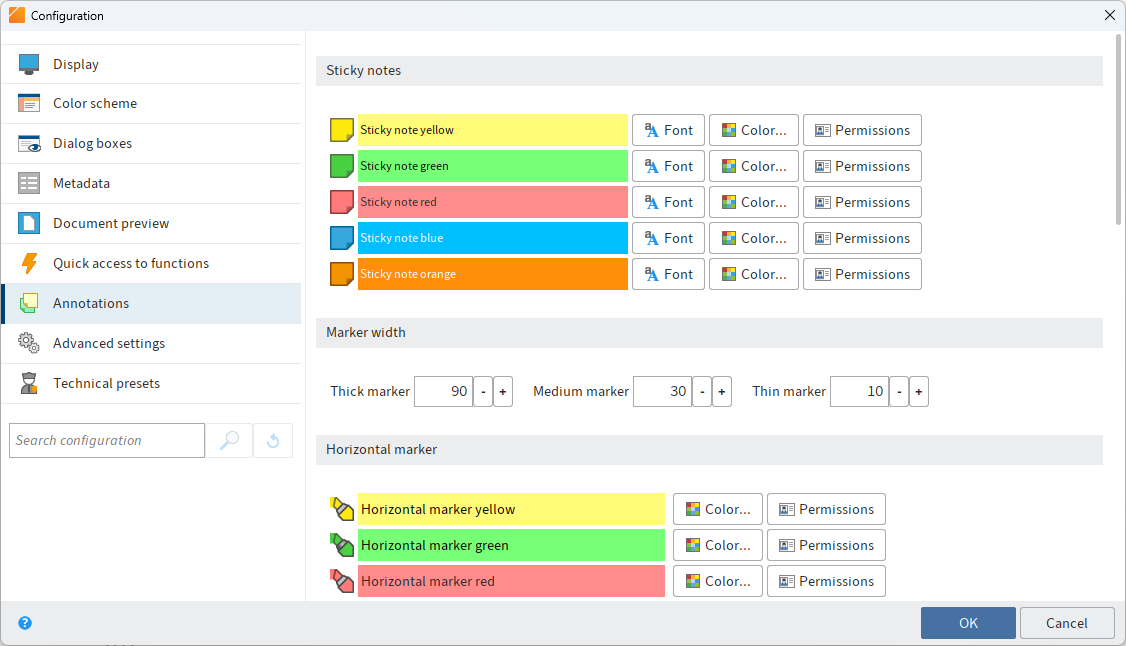
Task: Click the Color scheme palette icon
Action: pyautogui.click(x=28, y=103)
